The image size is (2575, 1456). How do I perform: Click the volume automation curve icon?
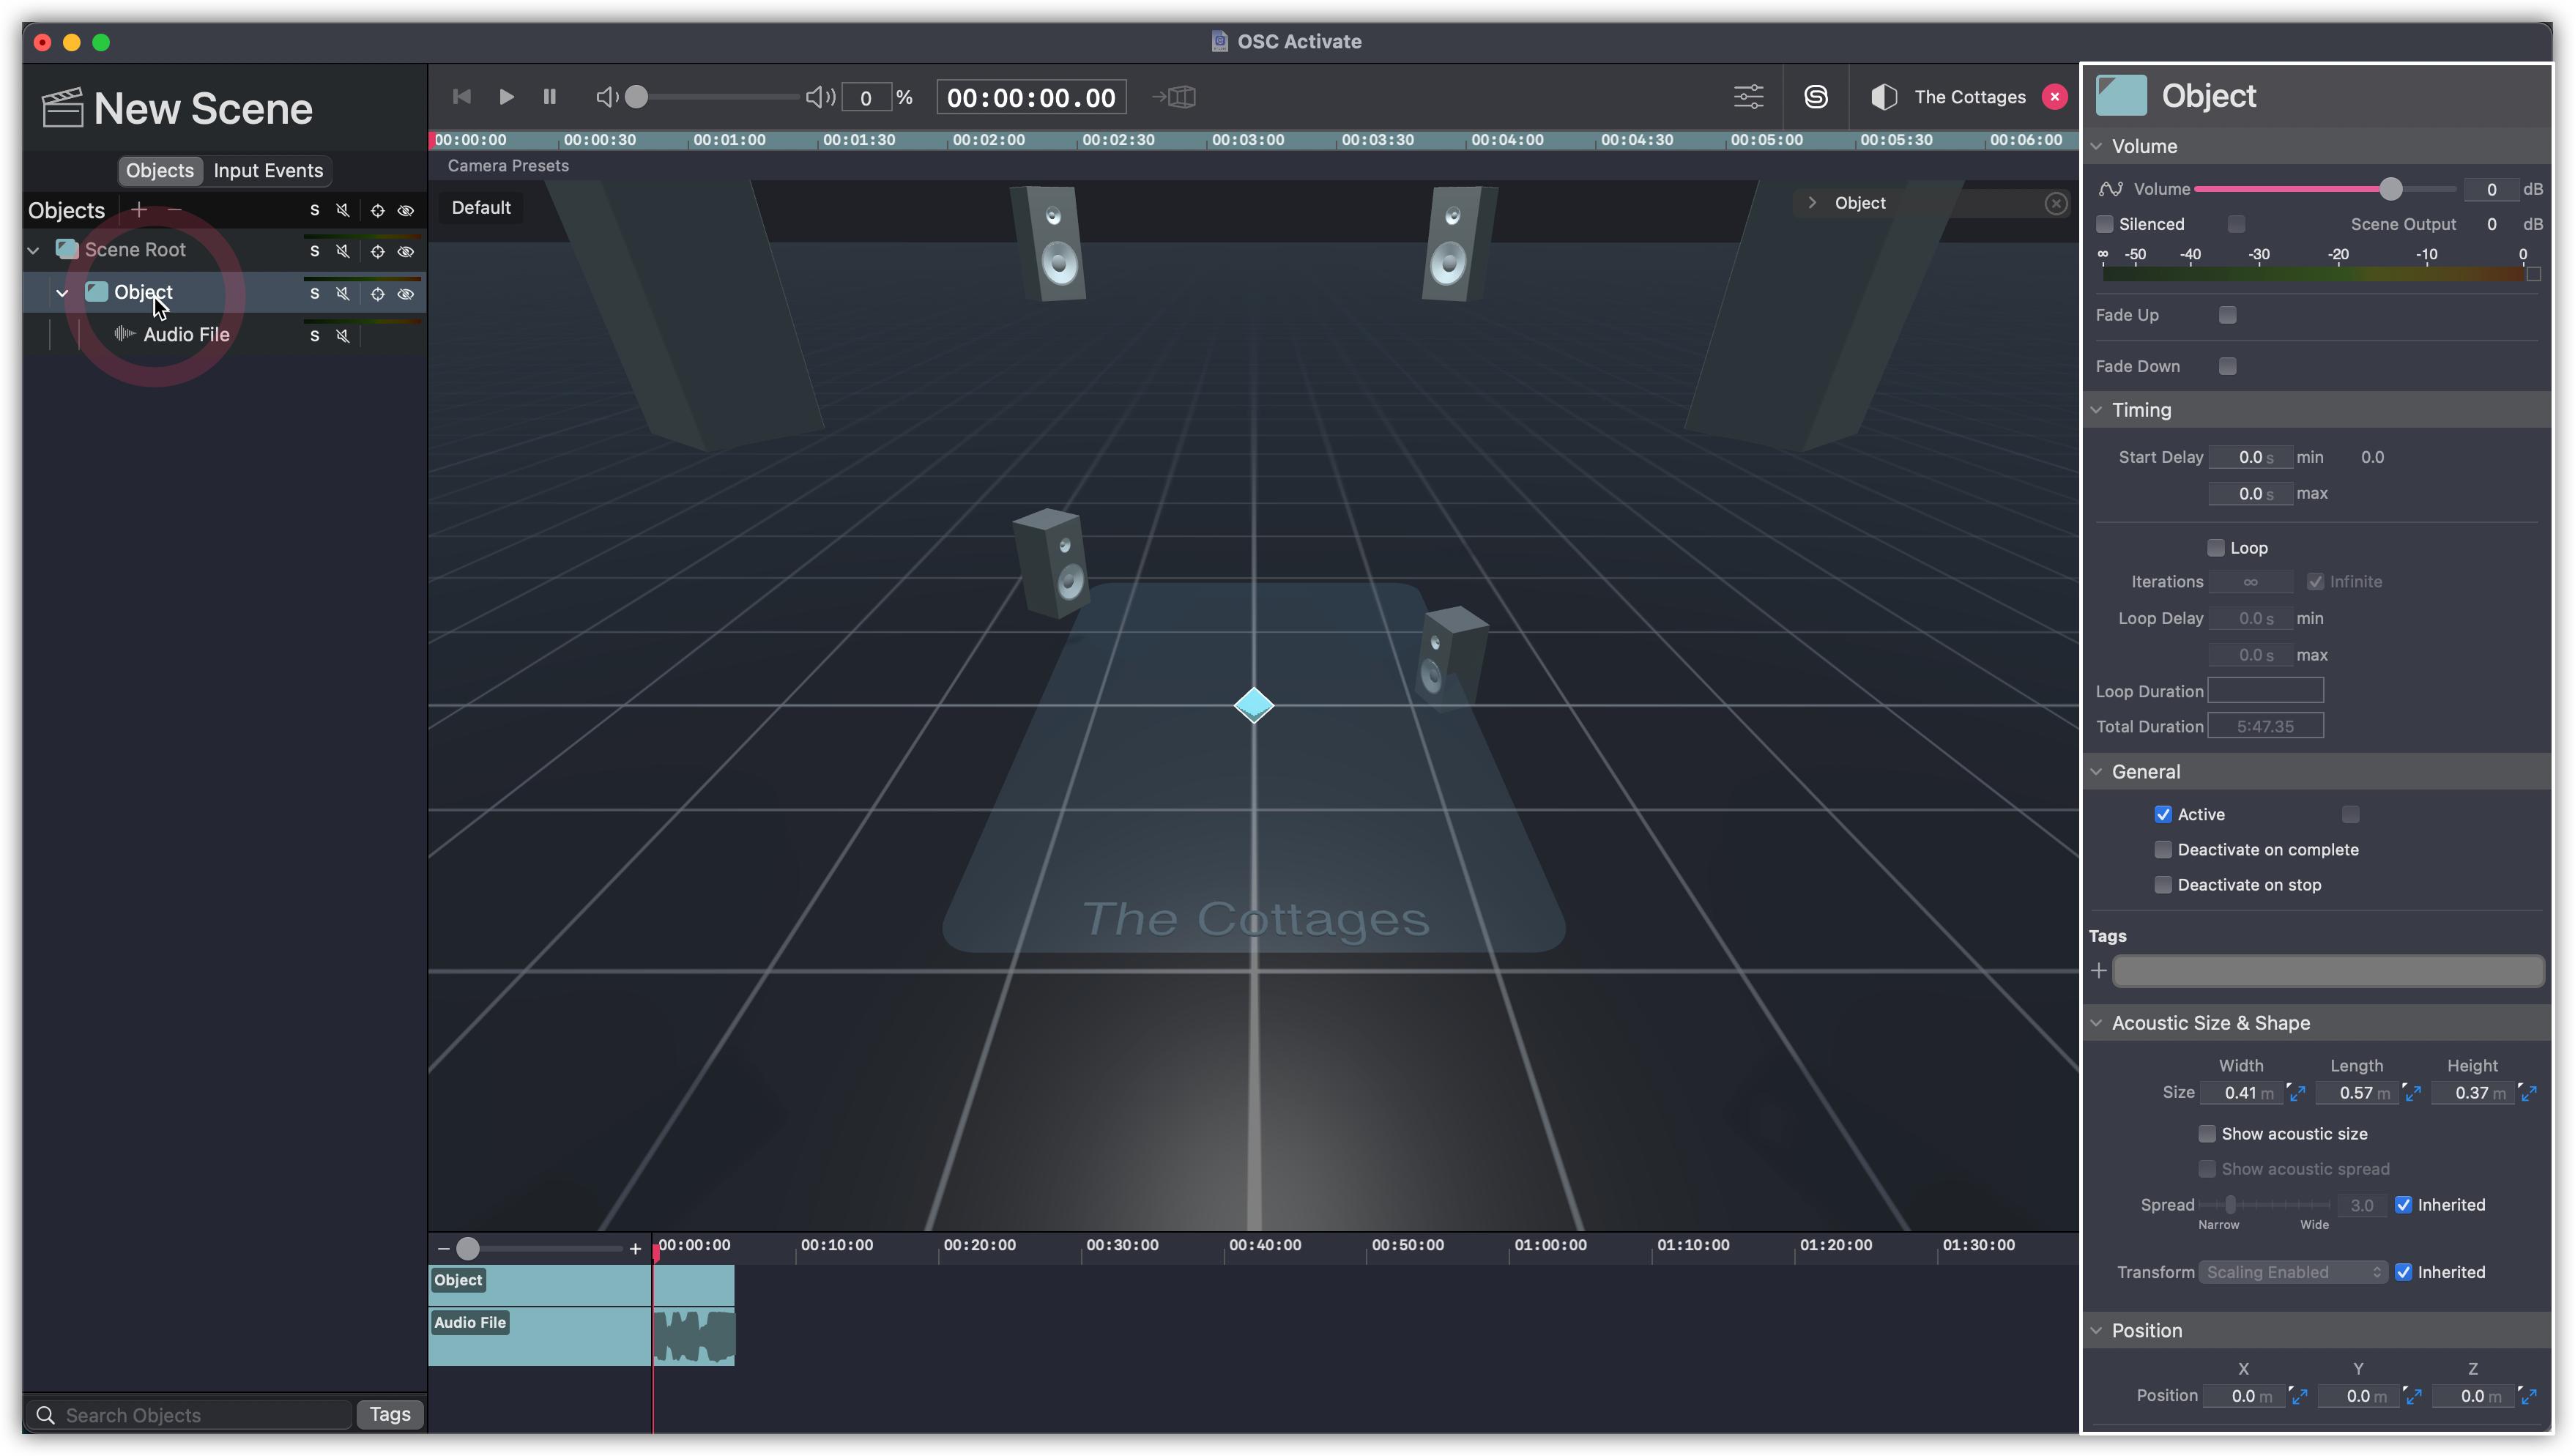point(2110,189)
